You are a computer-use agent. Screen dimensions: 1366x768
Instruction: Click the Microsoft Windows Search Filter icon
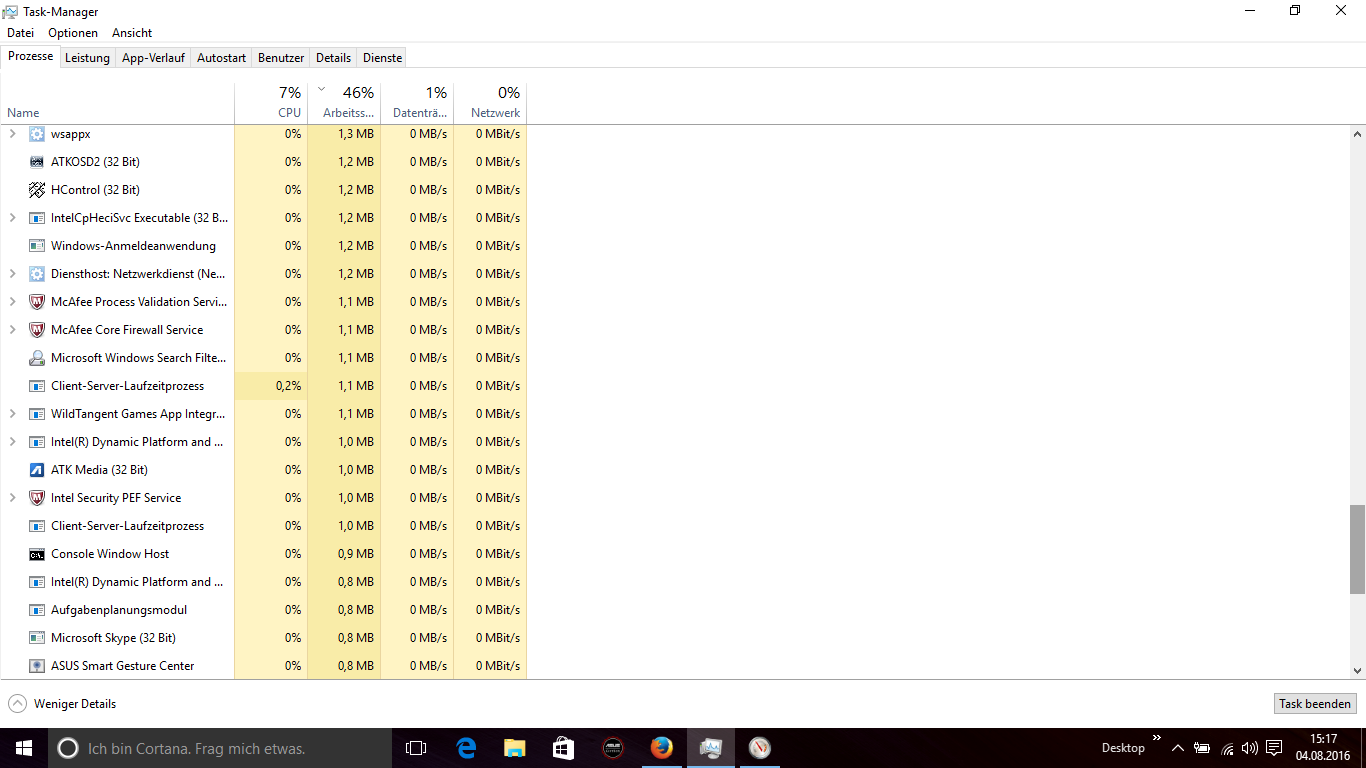tap(37, 358)
